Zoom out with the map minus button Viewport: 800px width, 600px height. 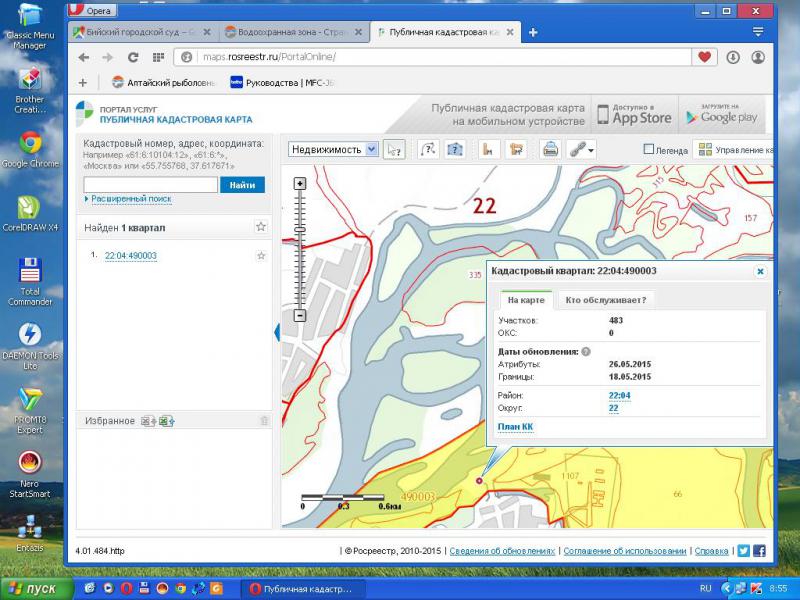pos(299,316)
